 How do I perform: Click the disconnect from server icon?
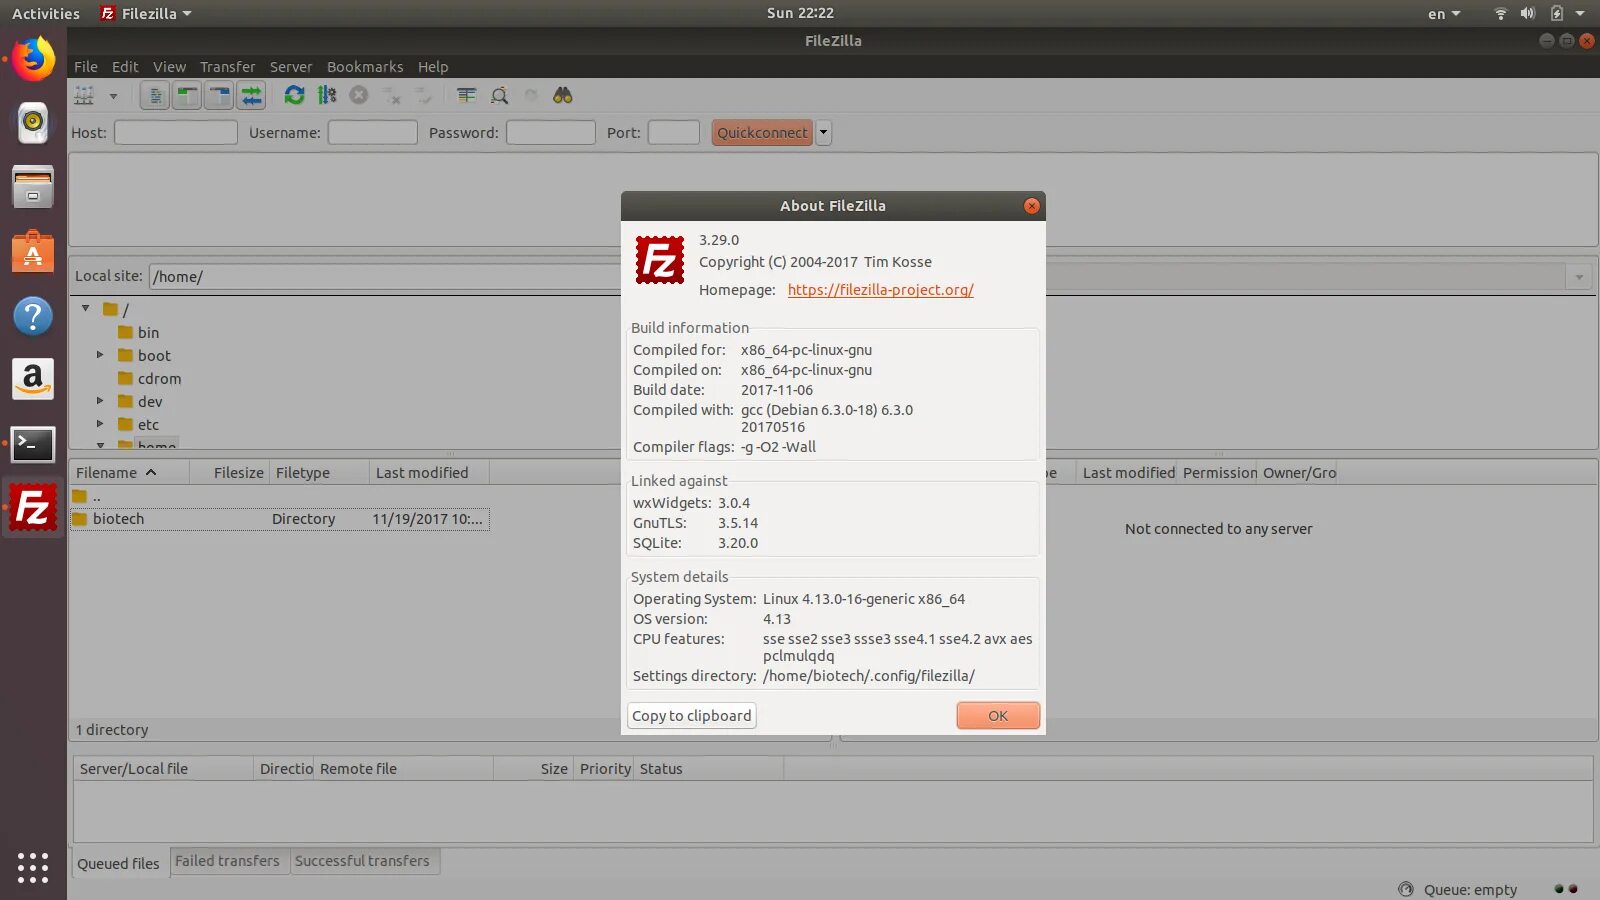tap(392, 95)
